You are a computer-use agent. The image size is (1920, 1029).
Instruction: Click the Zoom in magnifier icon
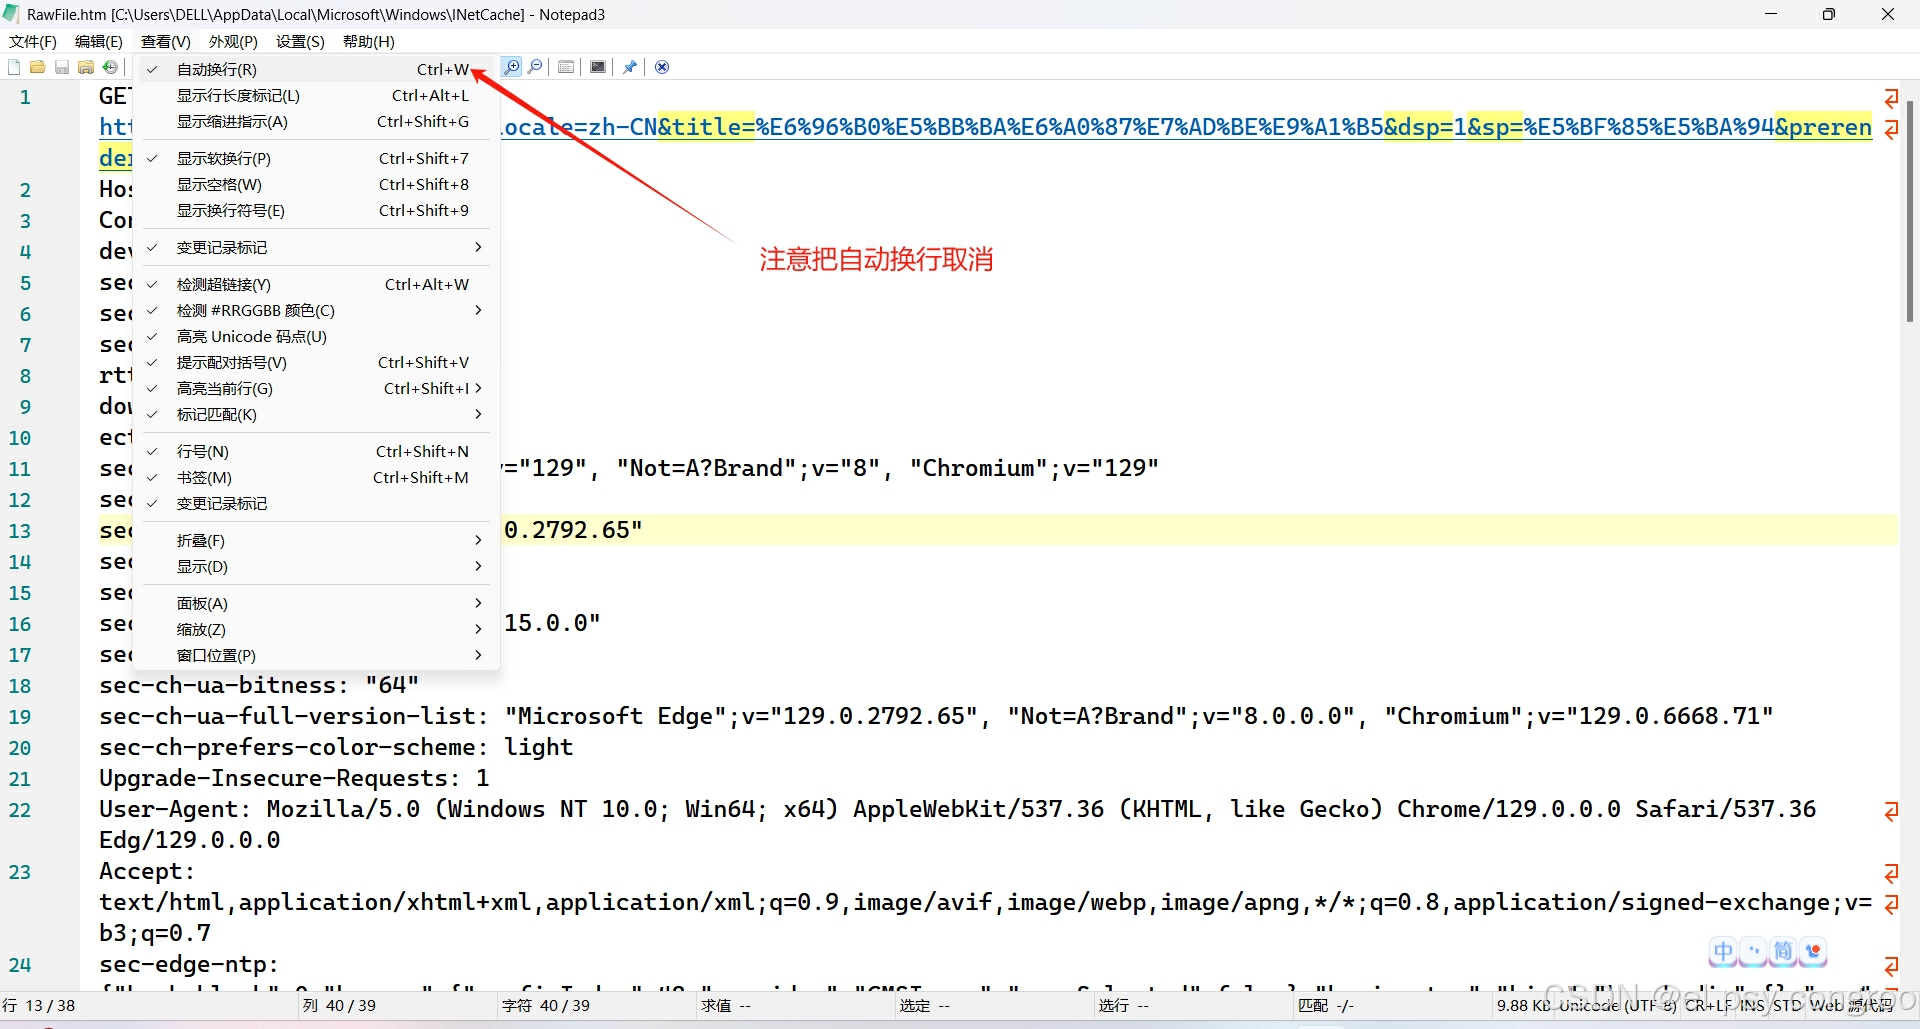[x=512, y=67]
